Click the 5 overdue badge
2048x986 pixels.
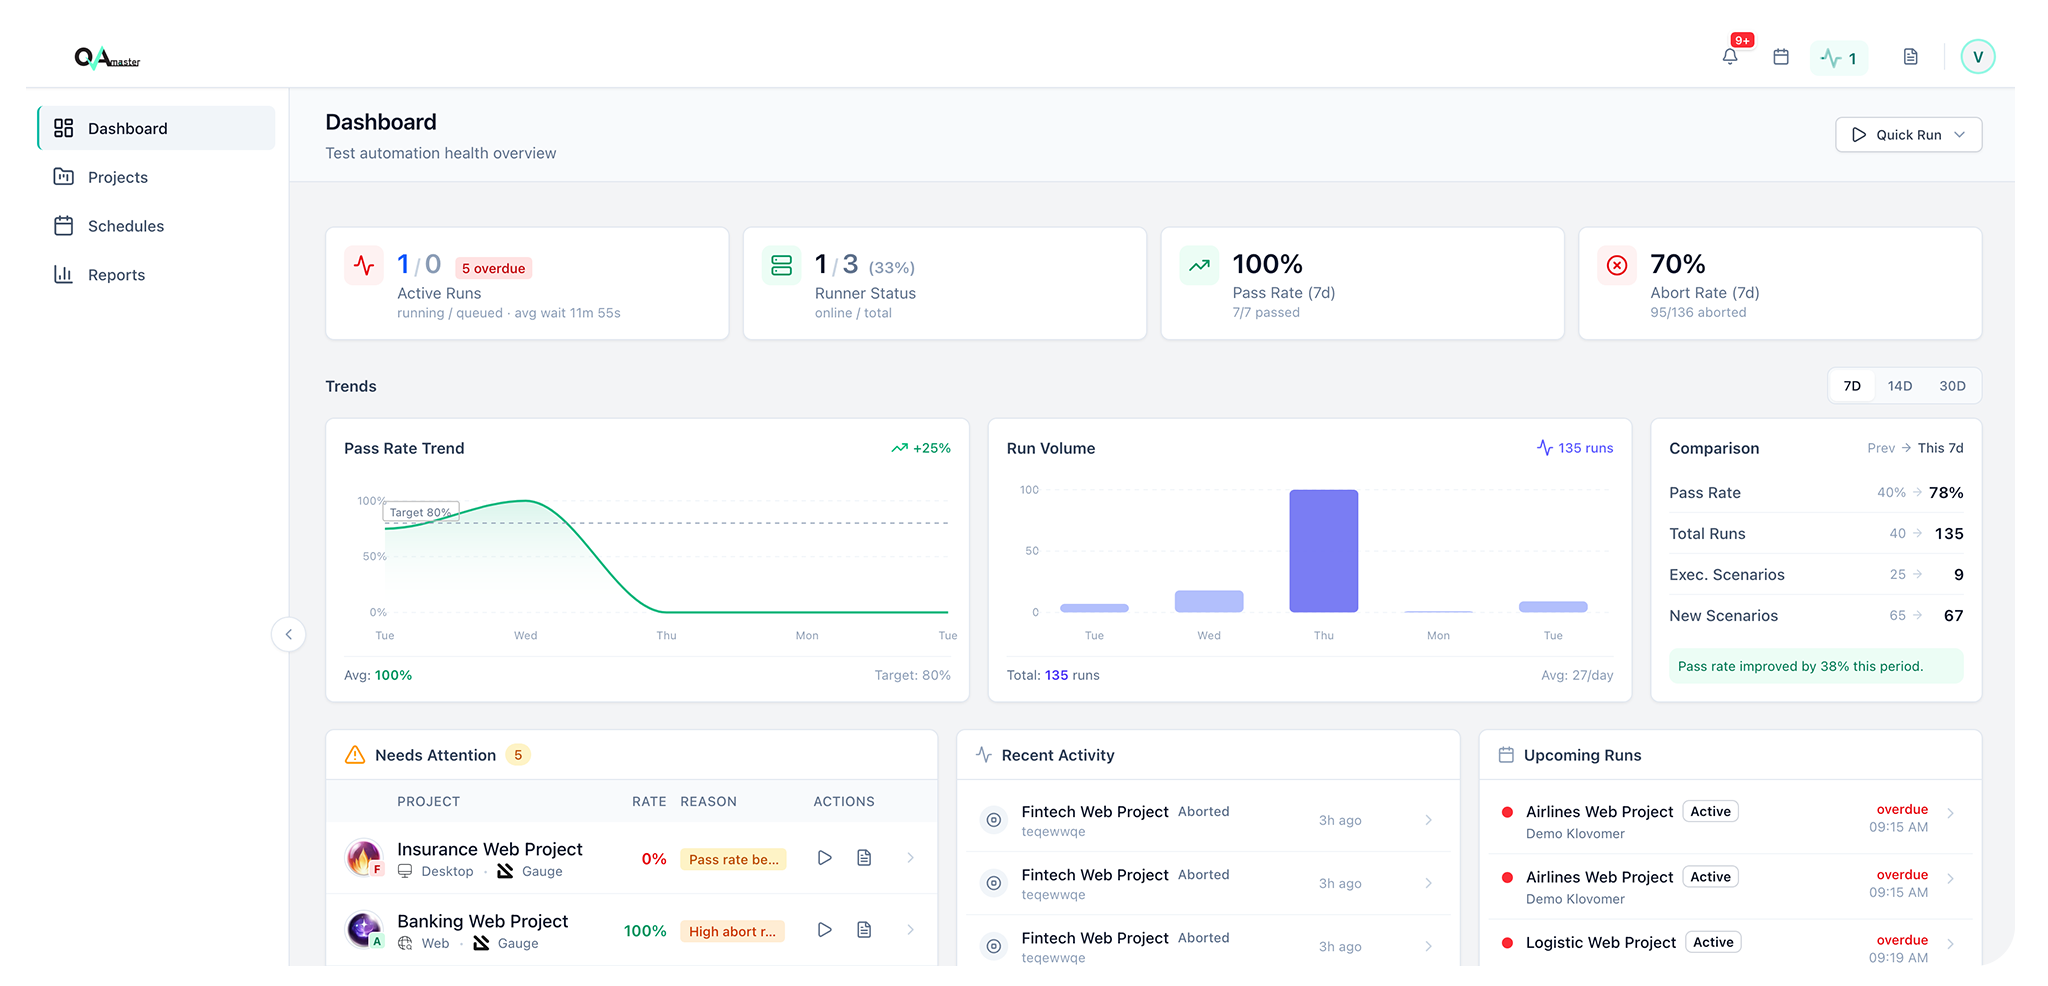pyautogui.click(x=493, y=268)
